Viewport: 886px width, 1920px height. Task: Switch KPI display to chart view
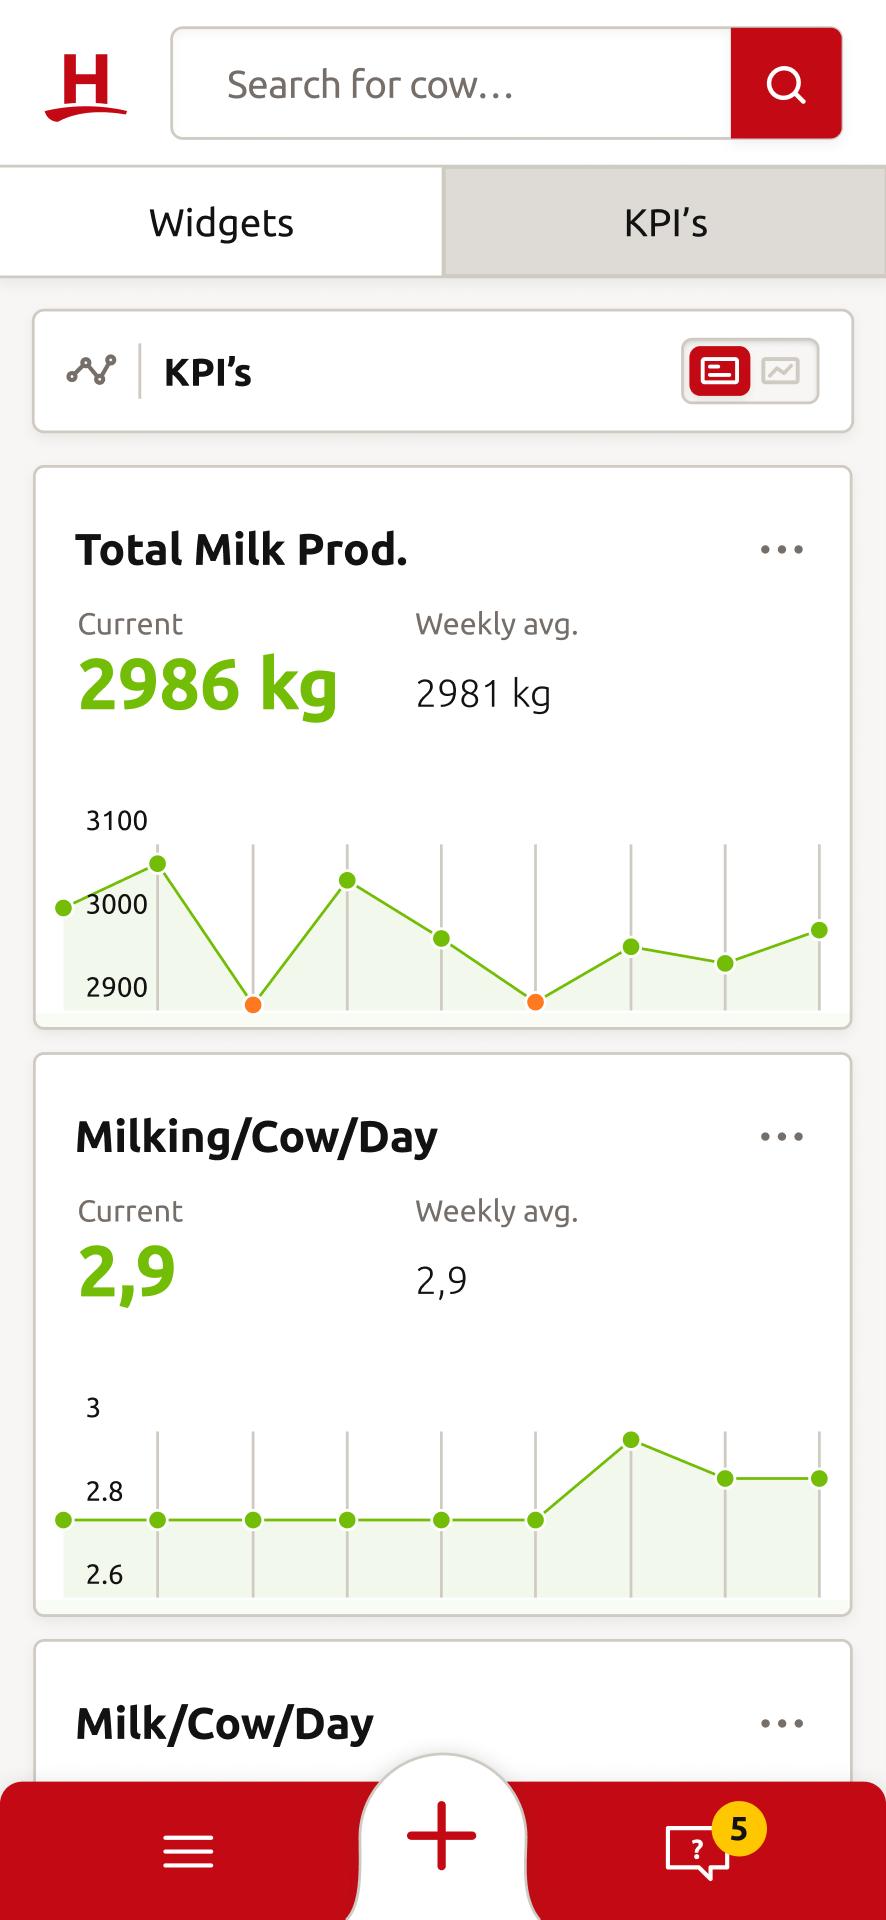781,371
